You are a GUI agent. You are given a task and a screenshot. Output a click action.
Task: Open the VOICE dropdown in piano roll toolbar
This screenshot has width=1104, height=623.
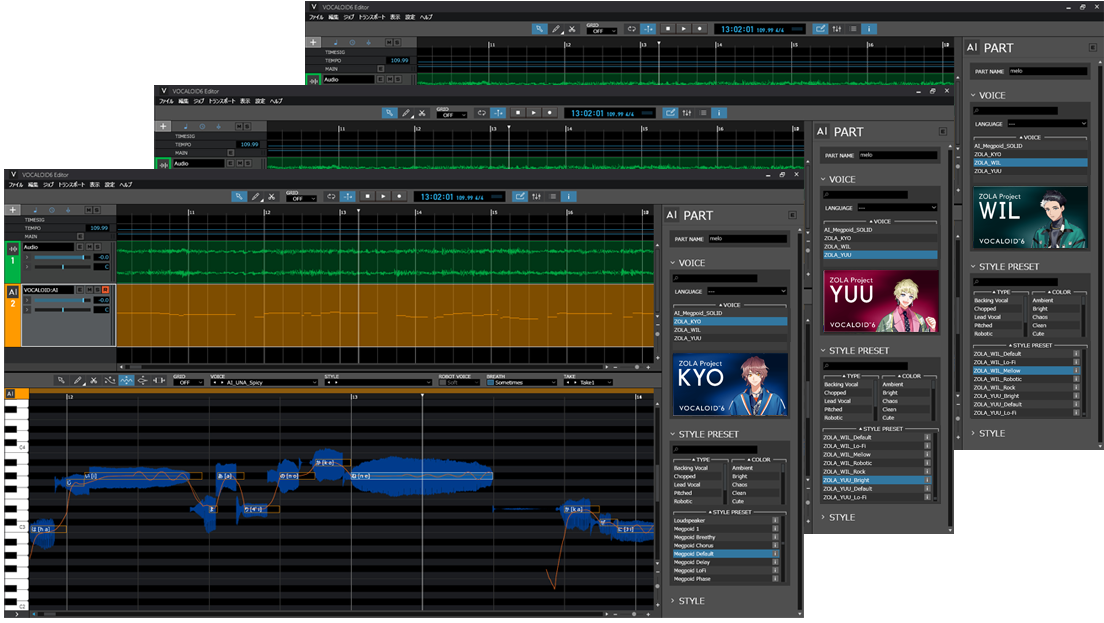pos(264,382)
